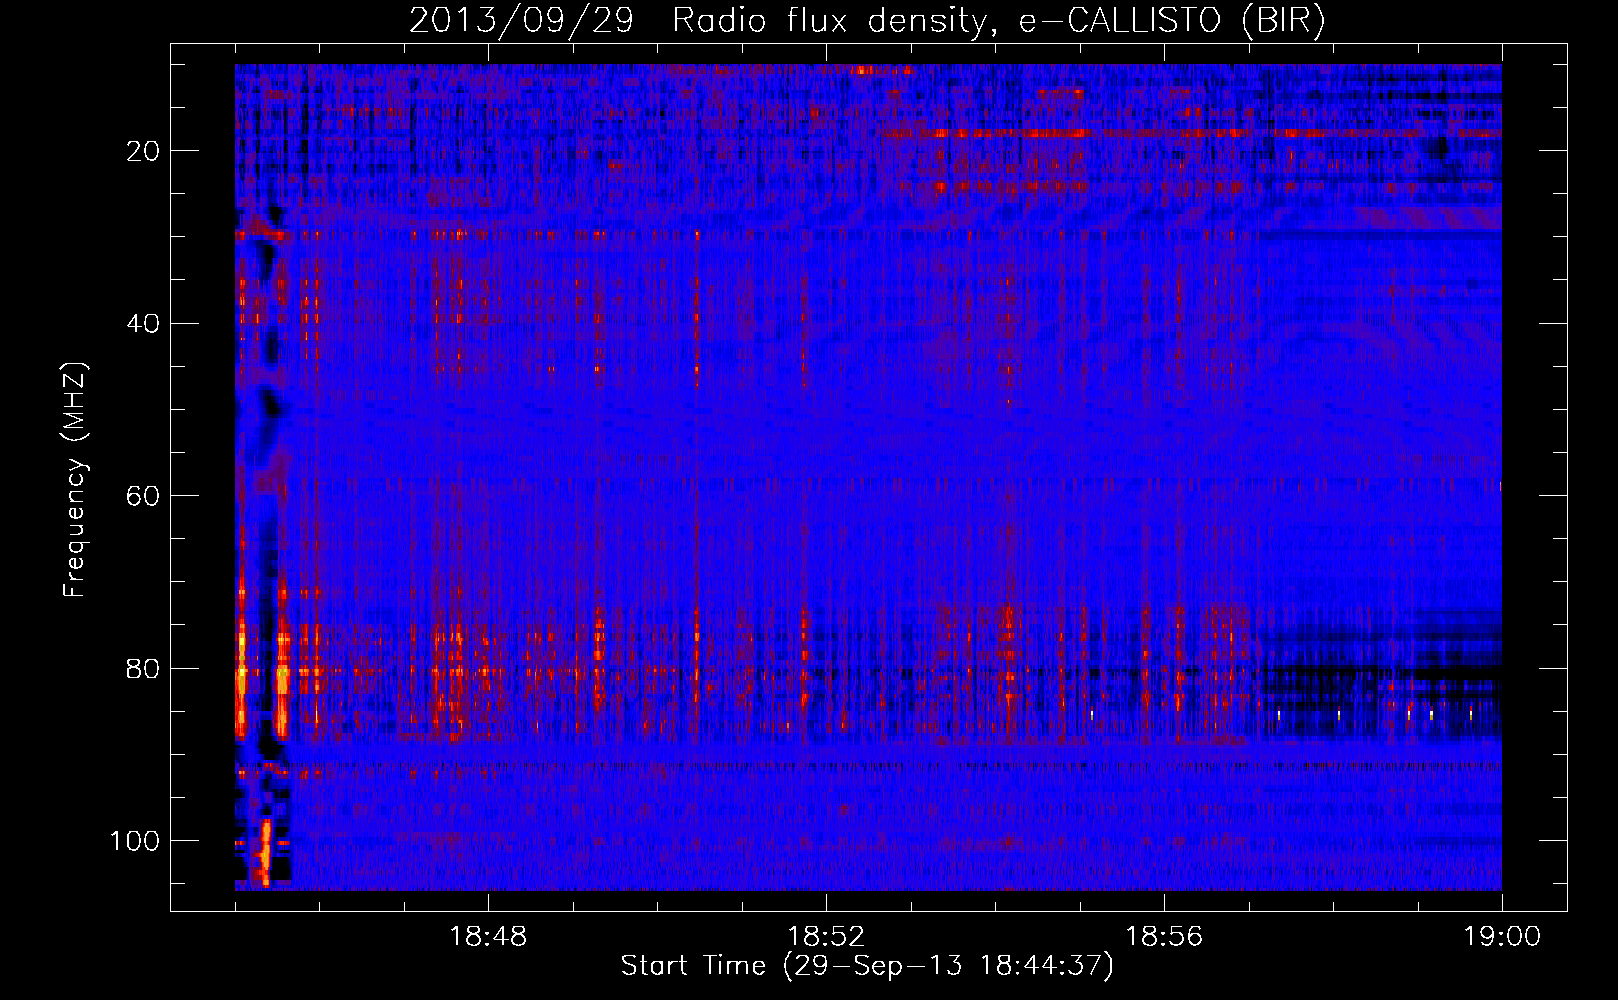Click the '18:52' time tick label
Image resolution: width=1618 pixels, height=1000 pixels.
pyautogui.click(x=826, y=937)
